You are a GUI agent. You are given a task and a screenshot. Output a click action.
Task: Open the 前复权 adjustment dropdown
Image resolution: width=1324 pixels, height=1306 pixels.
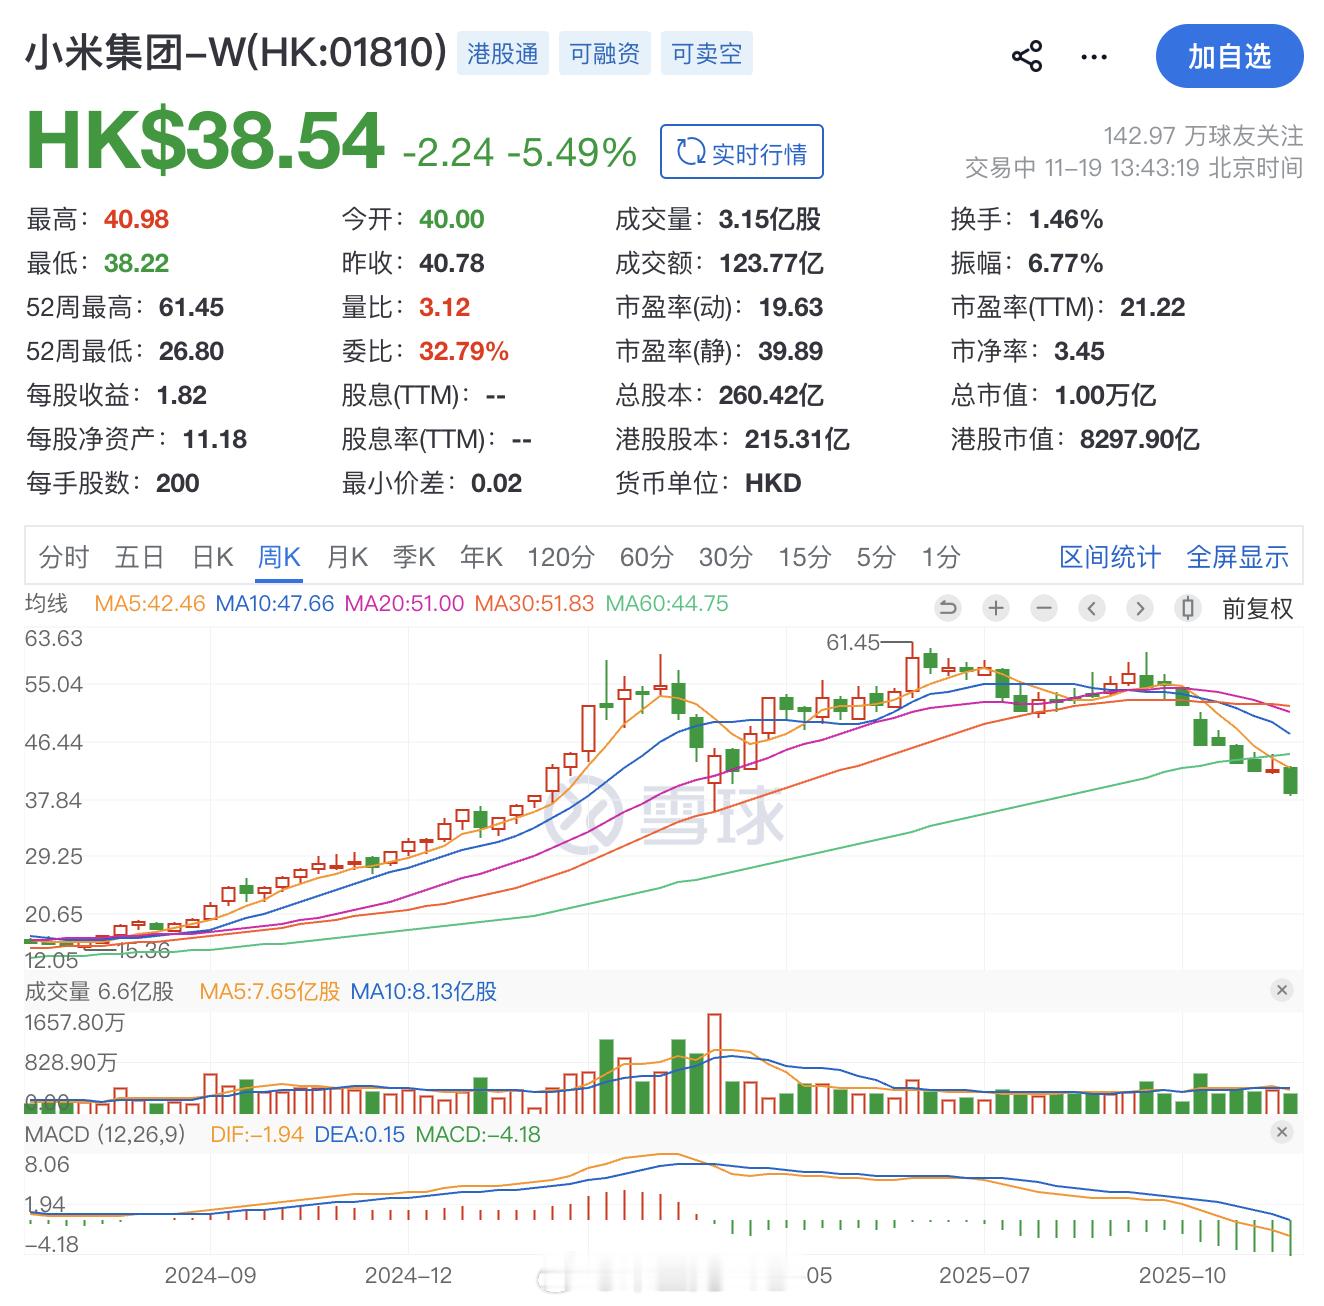(1258, 608)
